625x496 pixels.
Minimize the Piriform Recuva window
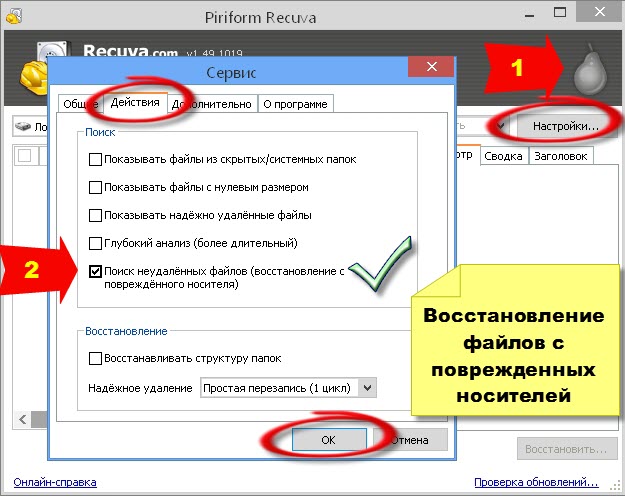(x=529, y=16)
